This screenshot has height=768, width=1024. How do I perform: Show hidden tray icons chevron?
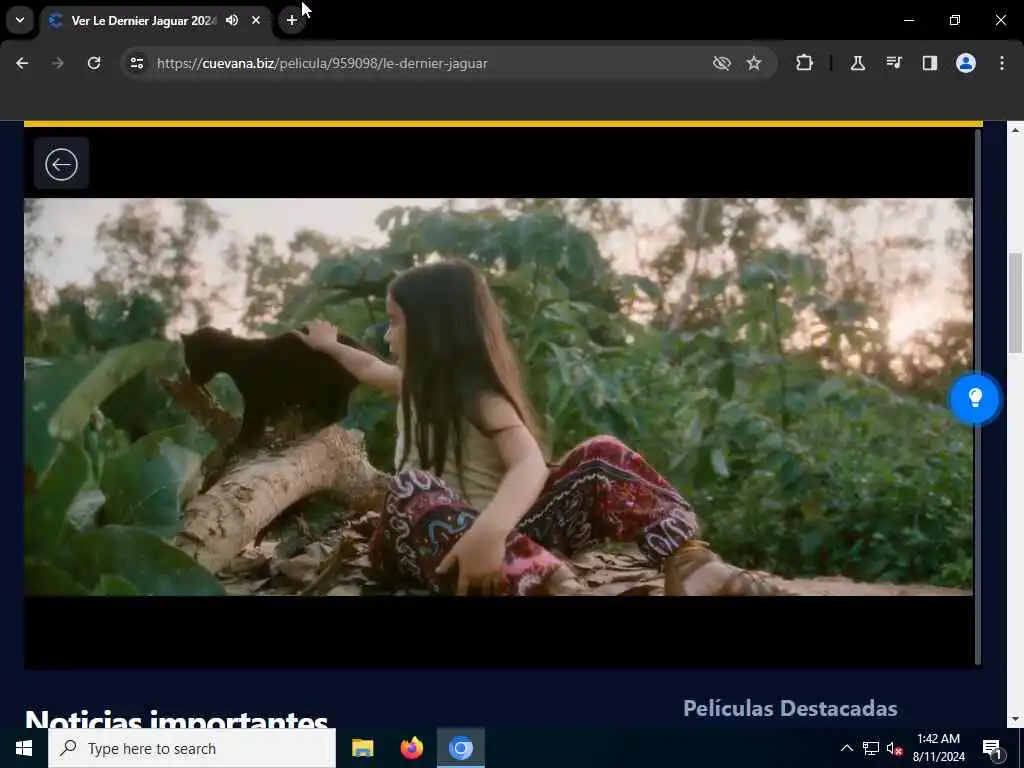tap(846, 748)
